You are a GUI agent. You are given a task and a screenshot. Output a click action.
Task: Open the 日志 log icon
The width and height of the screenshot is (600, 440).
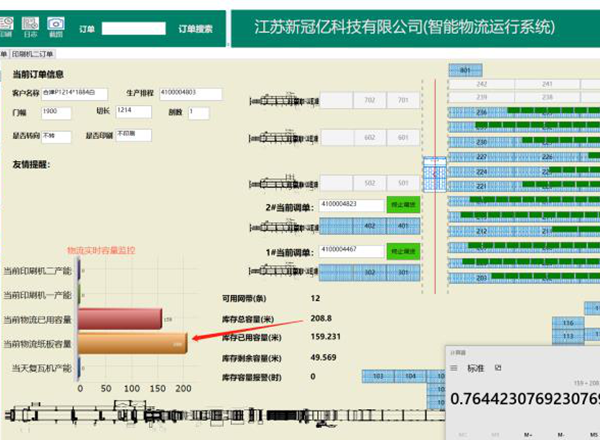click(30, 24)
